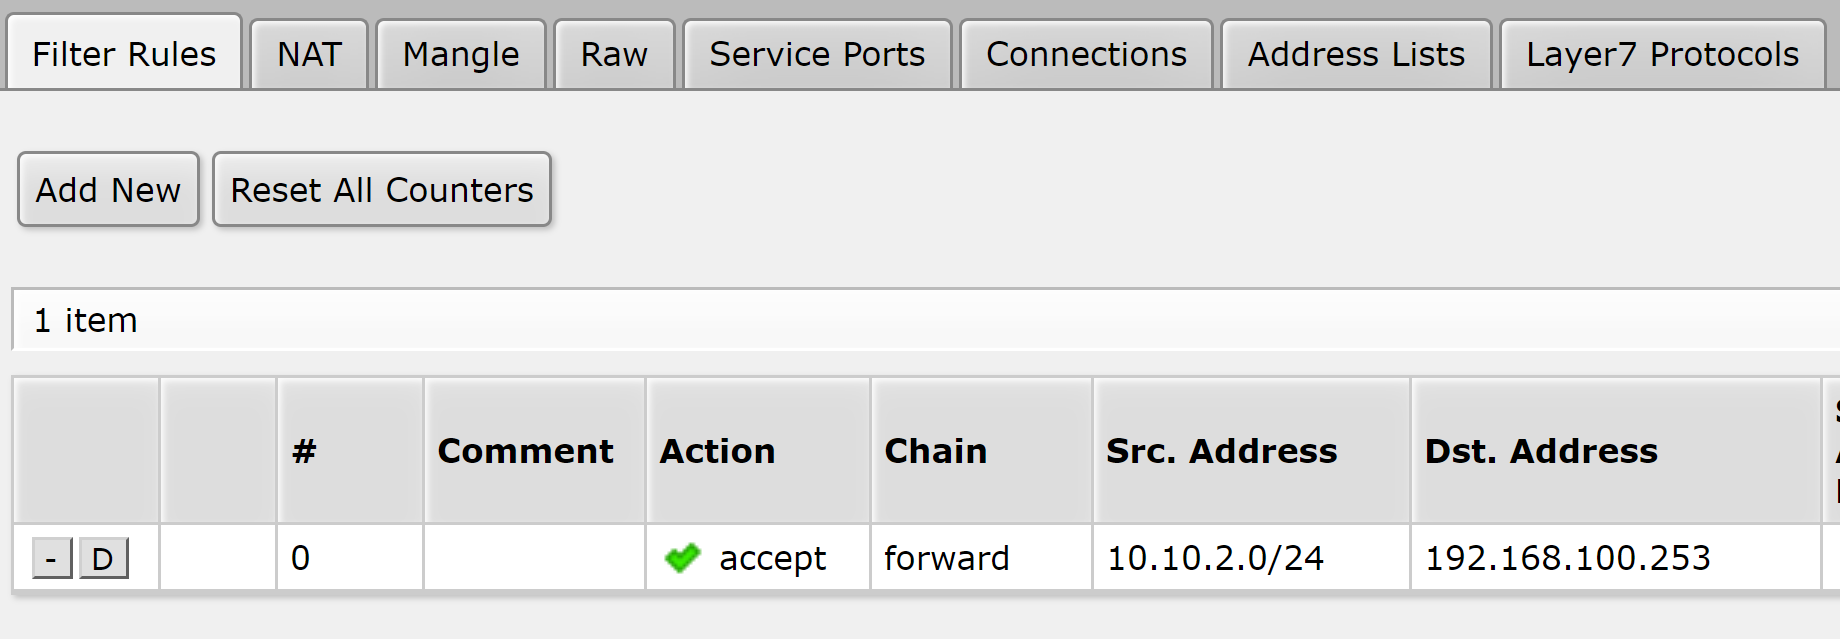Open the Layer7 Protocols tab
This screenshot has width=1840, height=639.
tap(1662, 54)
